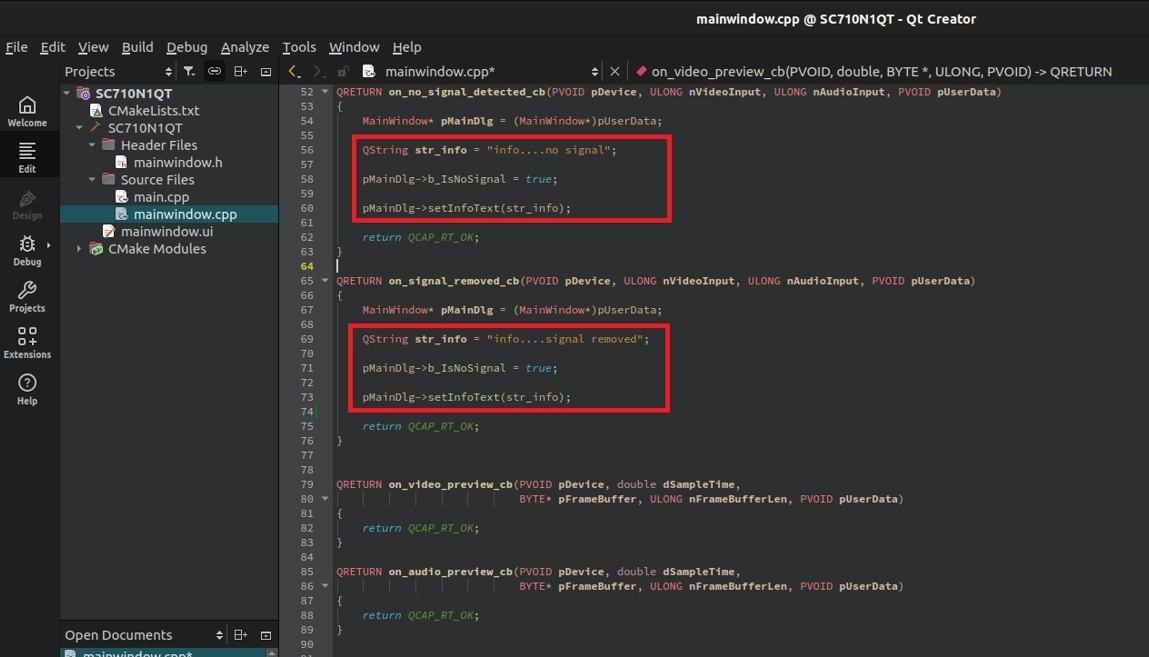This screenshot has height=657, width=1149.
Task: Click the mainwindow.cpp file icon in editor toolbar
Action: point(369,71)
